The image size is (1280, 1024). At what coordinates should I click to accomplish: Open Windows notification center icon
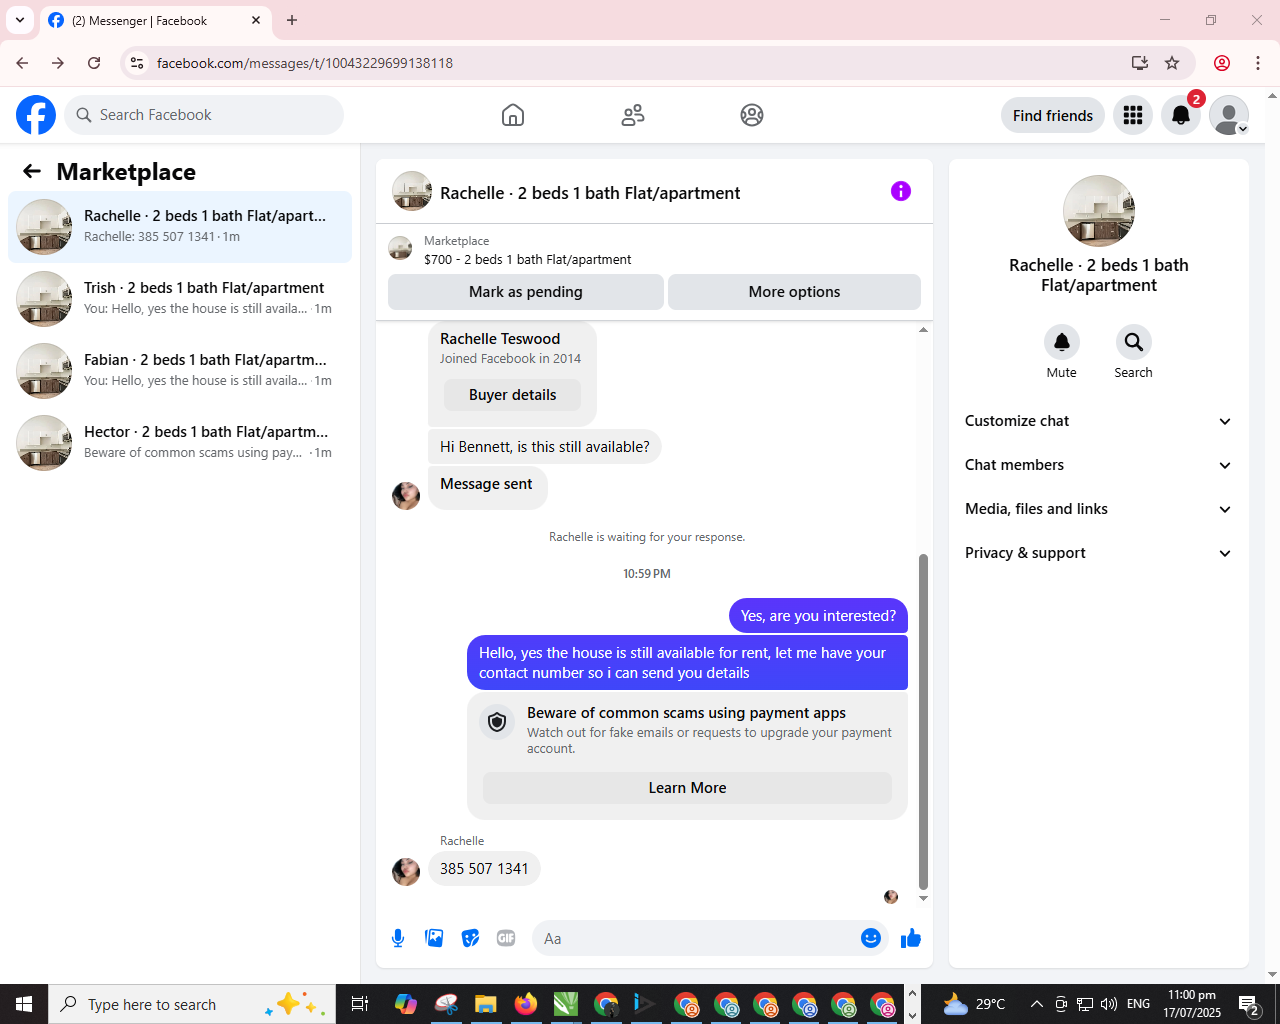coord(1249,1004)
